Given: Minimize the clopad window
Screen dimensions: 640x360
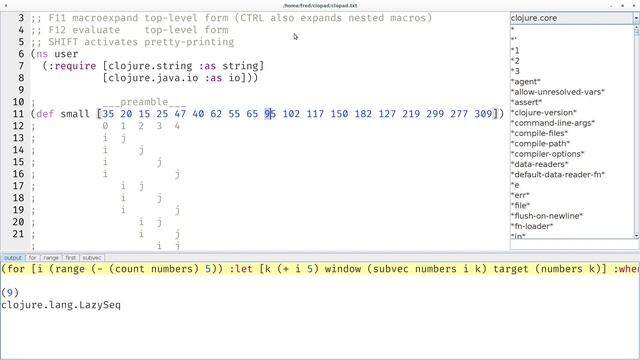Looking at the screenshot, I should [x=611, y=6].
